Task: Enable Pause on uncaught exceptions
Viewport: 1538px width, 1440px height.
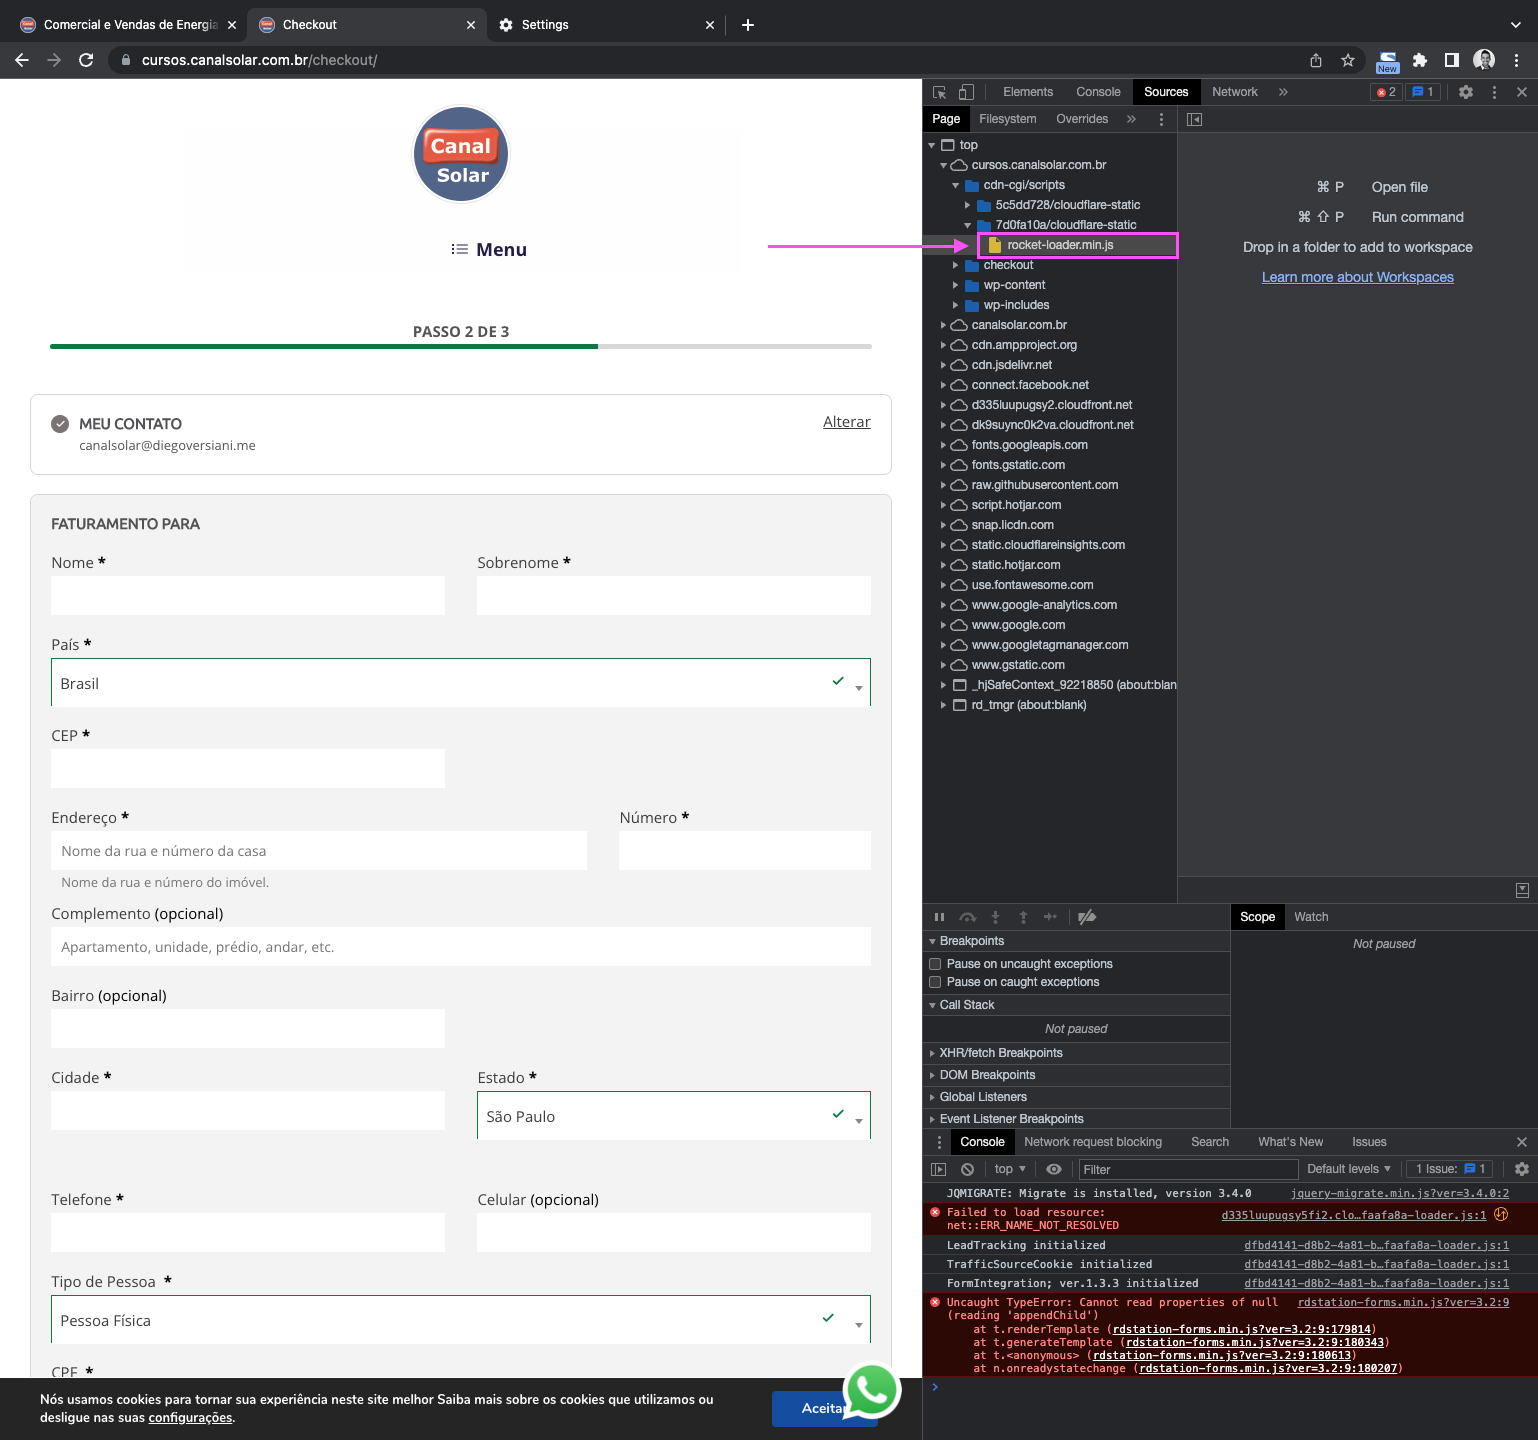Action: point(936,964)
